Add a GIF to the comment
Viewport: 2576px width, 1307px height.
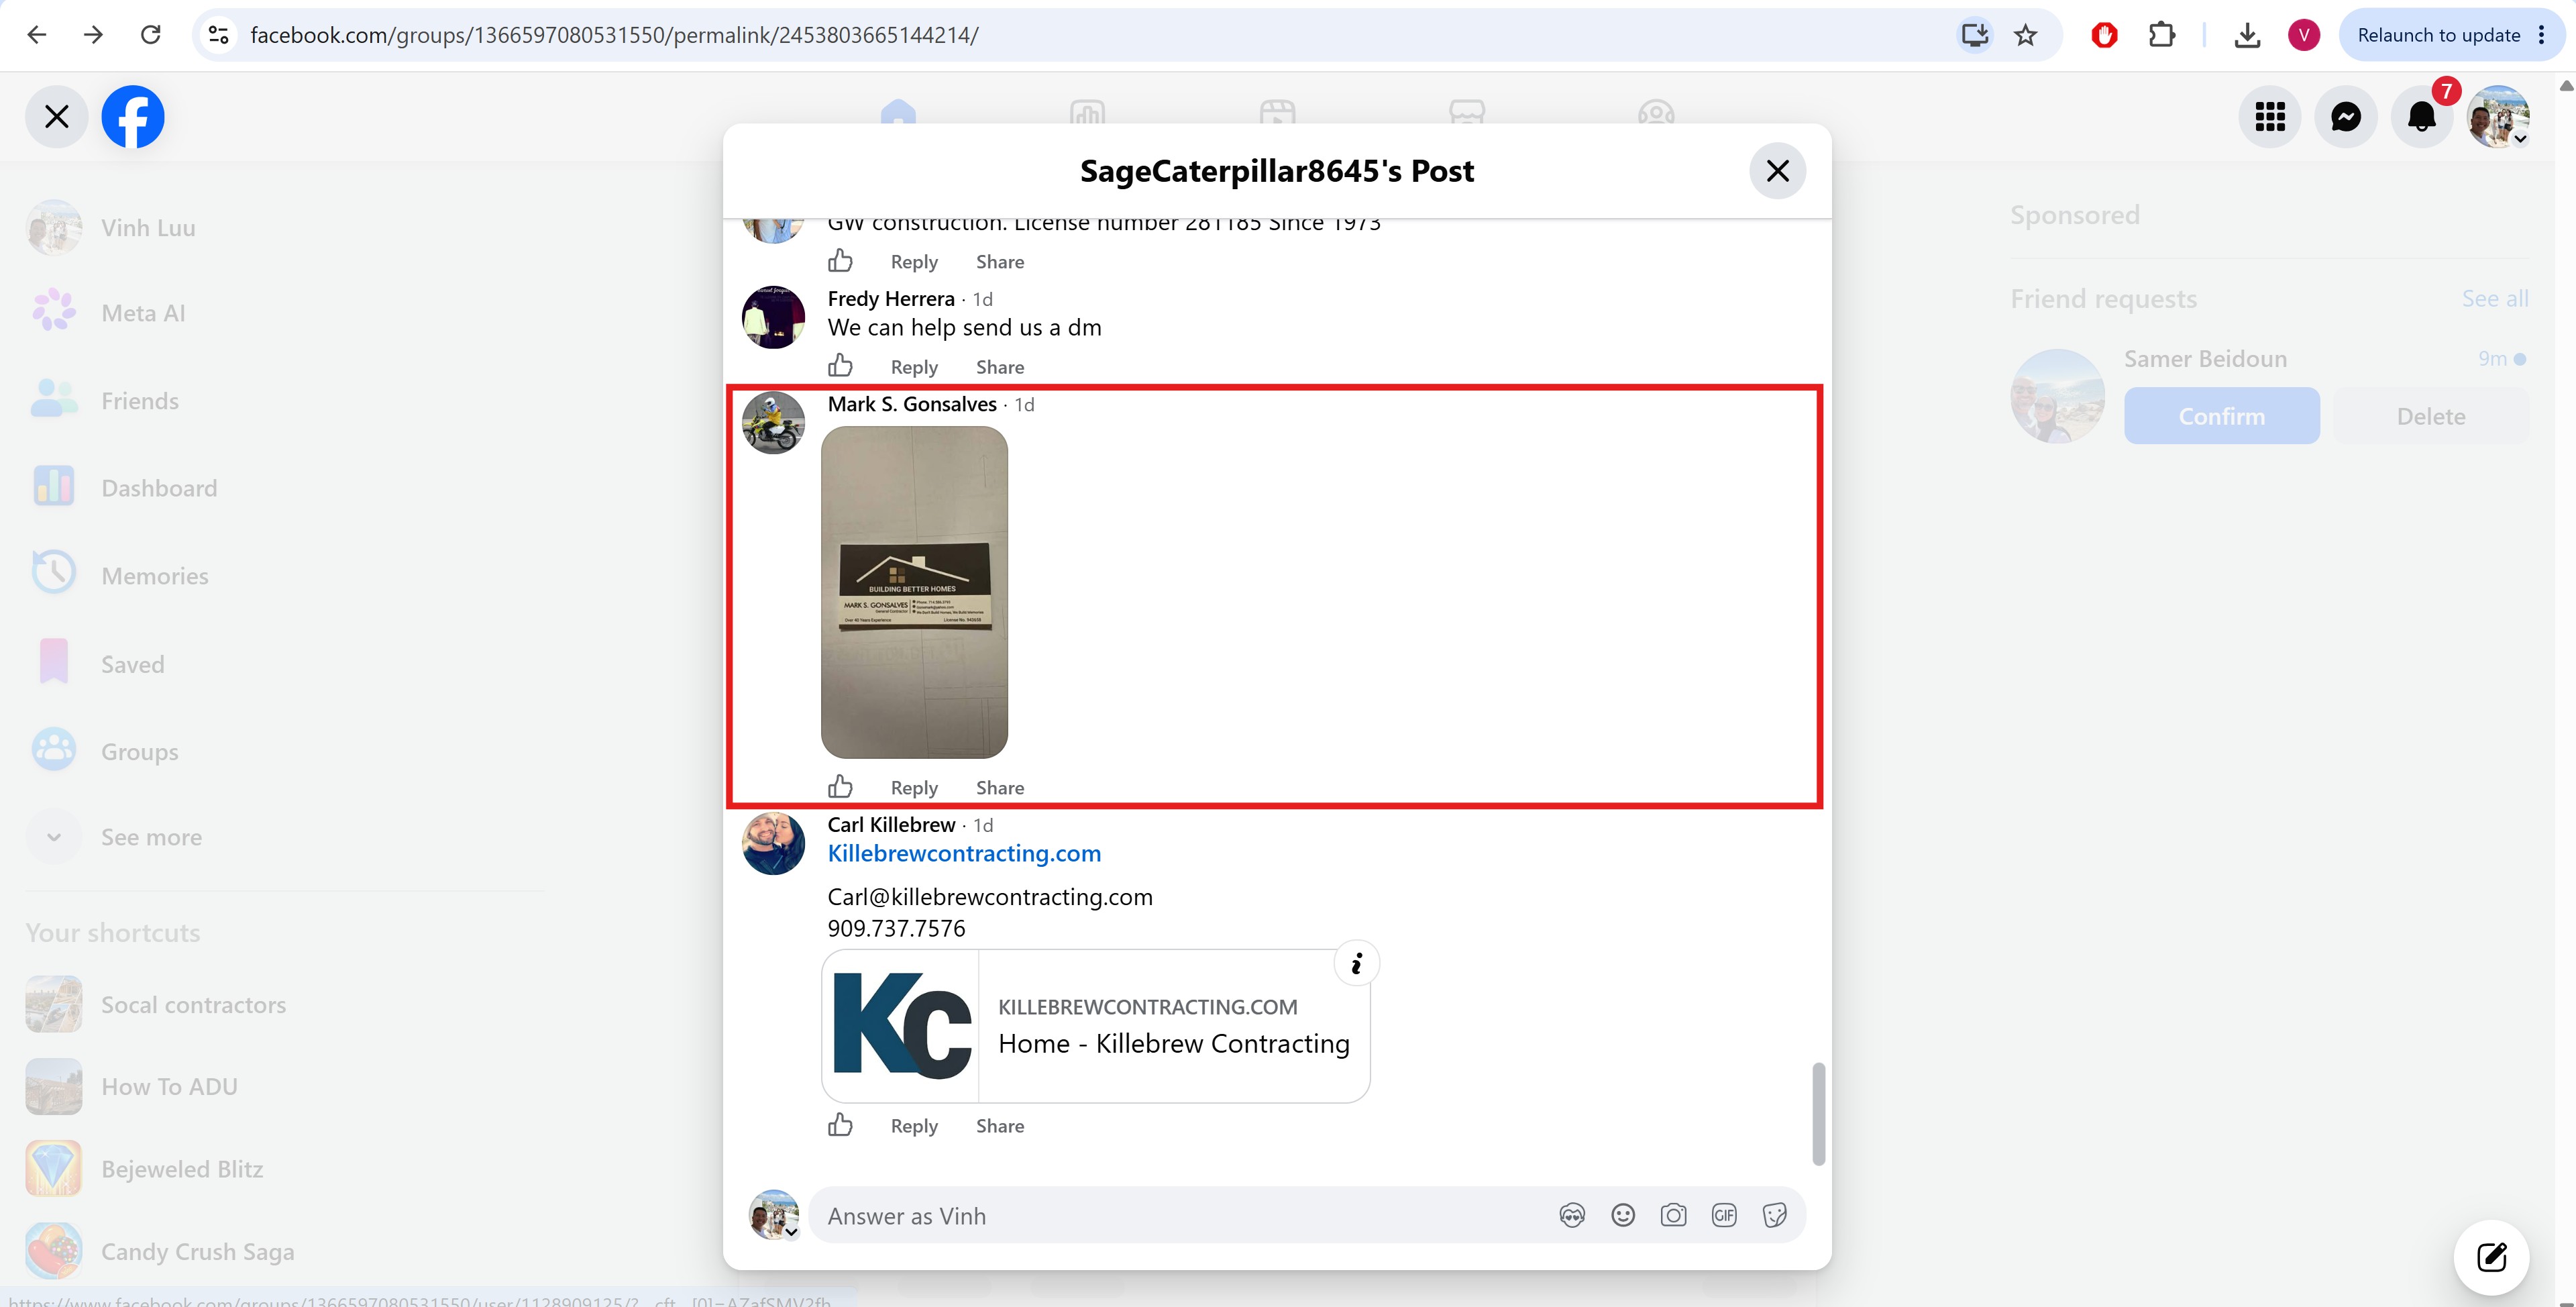[1724, 1216]
